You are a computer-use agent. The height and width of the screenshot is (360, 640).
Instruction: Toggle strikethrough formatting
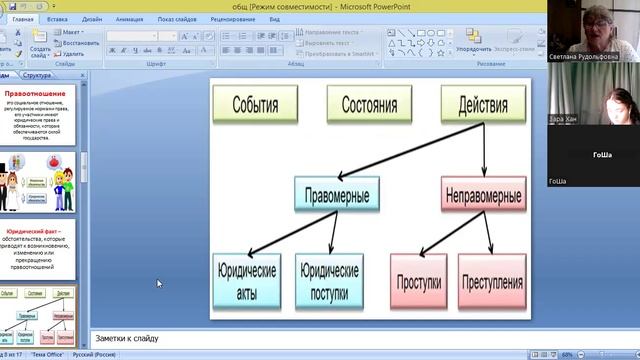[147, 50]
